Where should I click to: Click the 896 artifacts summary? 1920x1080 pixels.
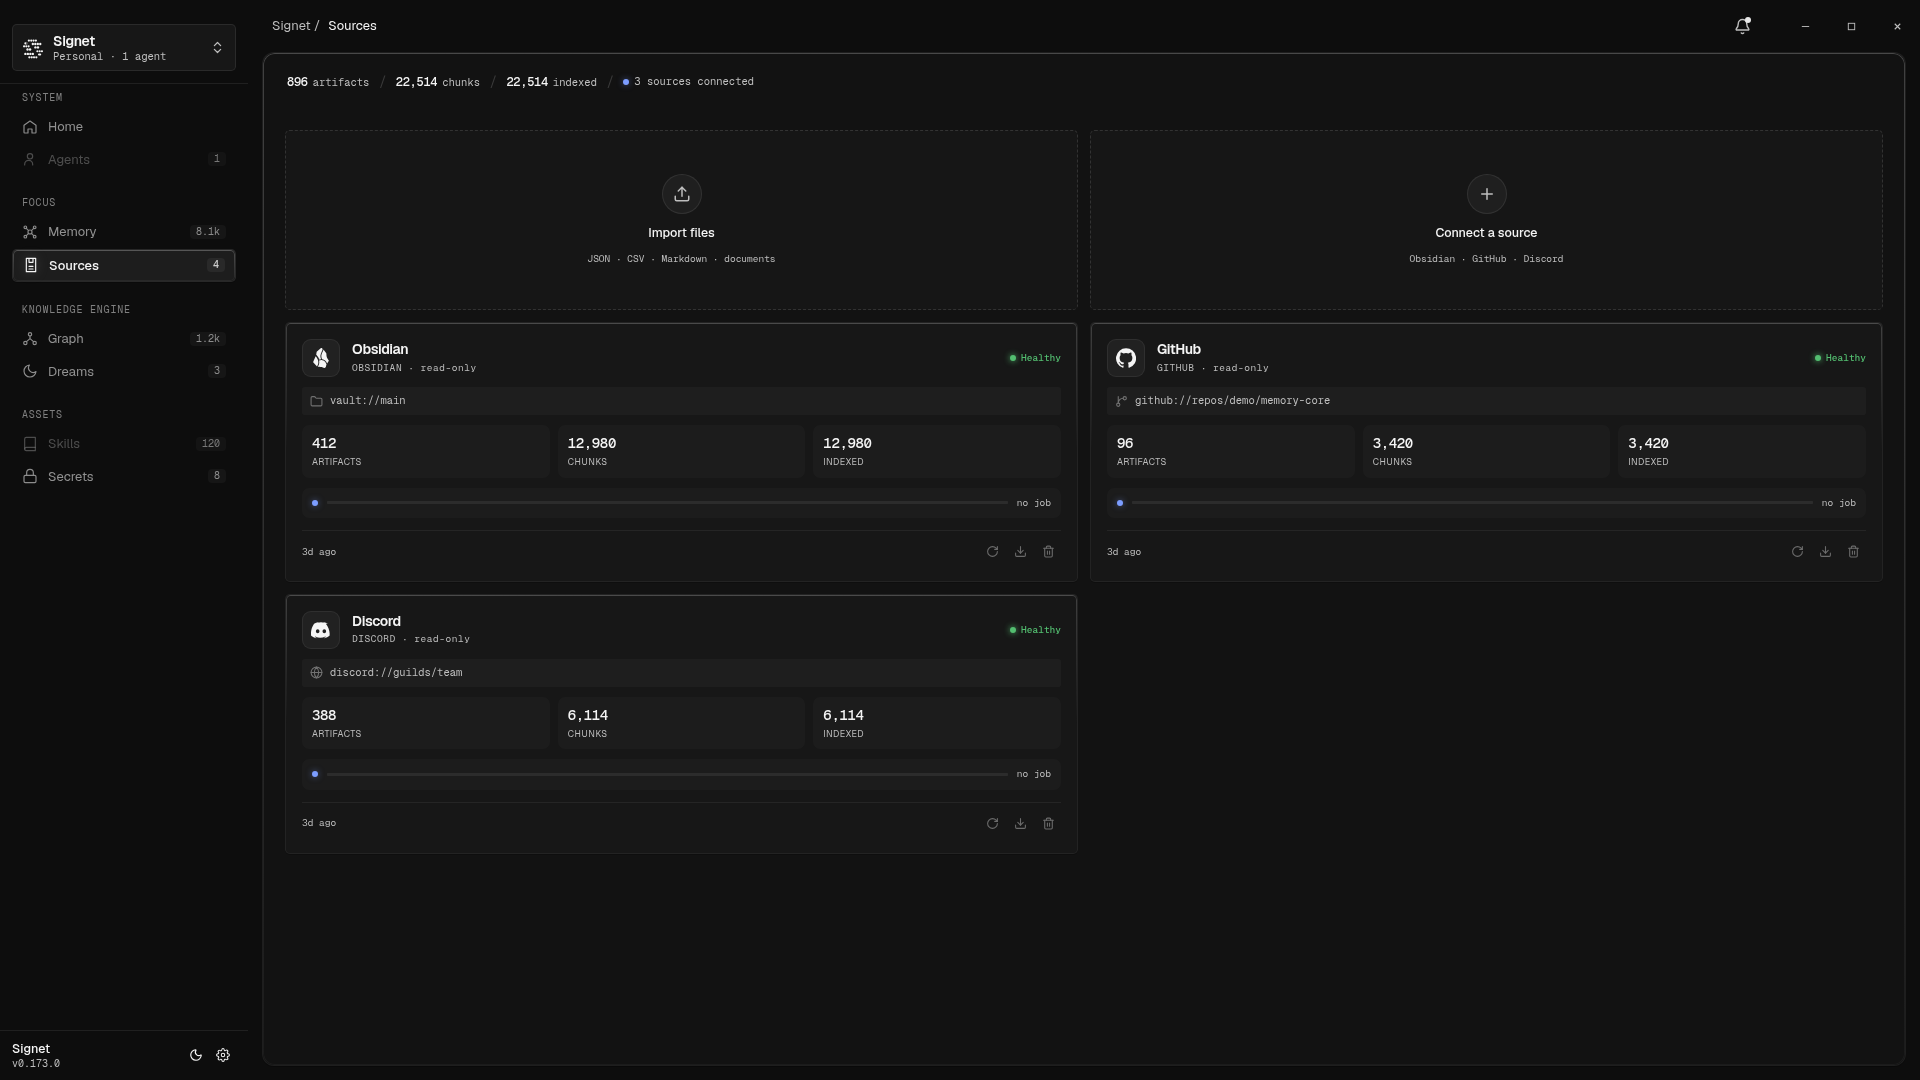(x=328, y=82)
